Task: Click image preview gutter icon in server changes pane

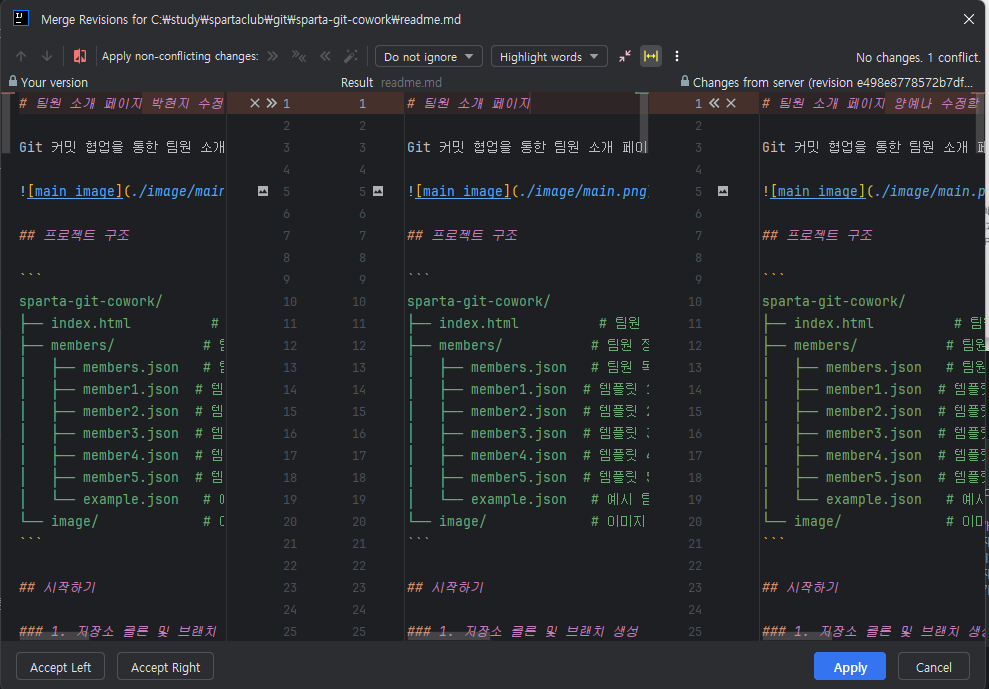Action: pyautogui.click(x=723, y=191)
